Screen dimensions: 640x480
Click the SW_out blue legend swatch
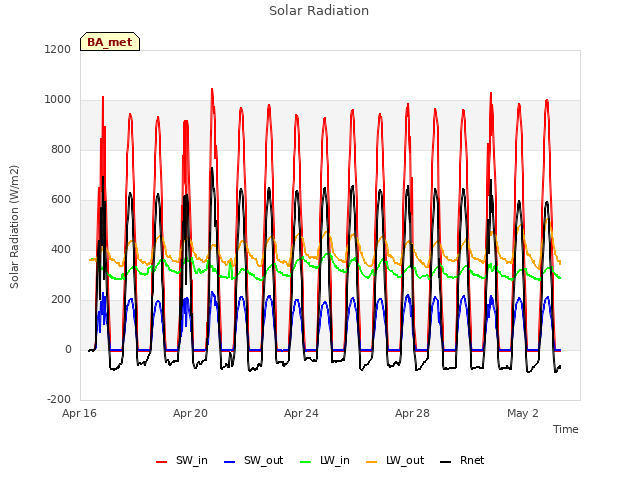(x=230, y=462)
